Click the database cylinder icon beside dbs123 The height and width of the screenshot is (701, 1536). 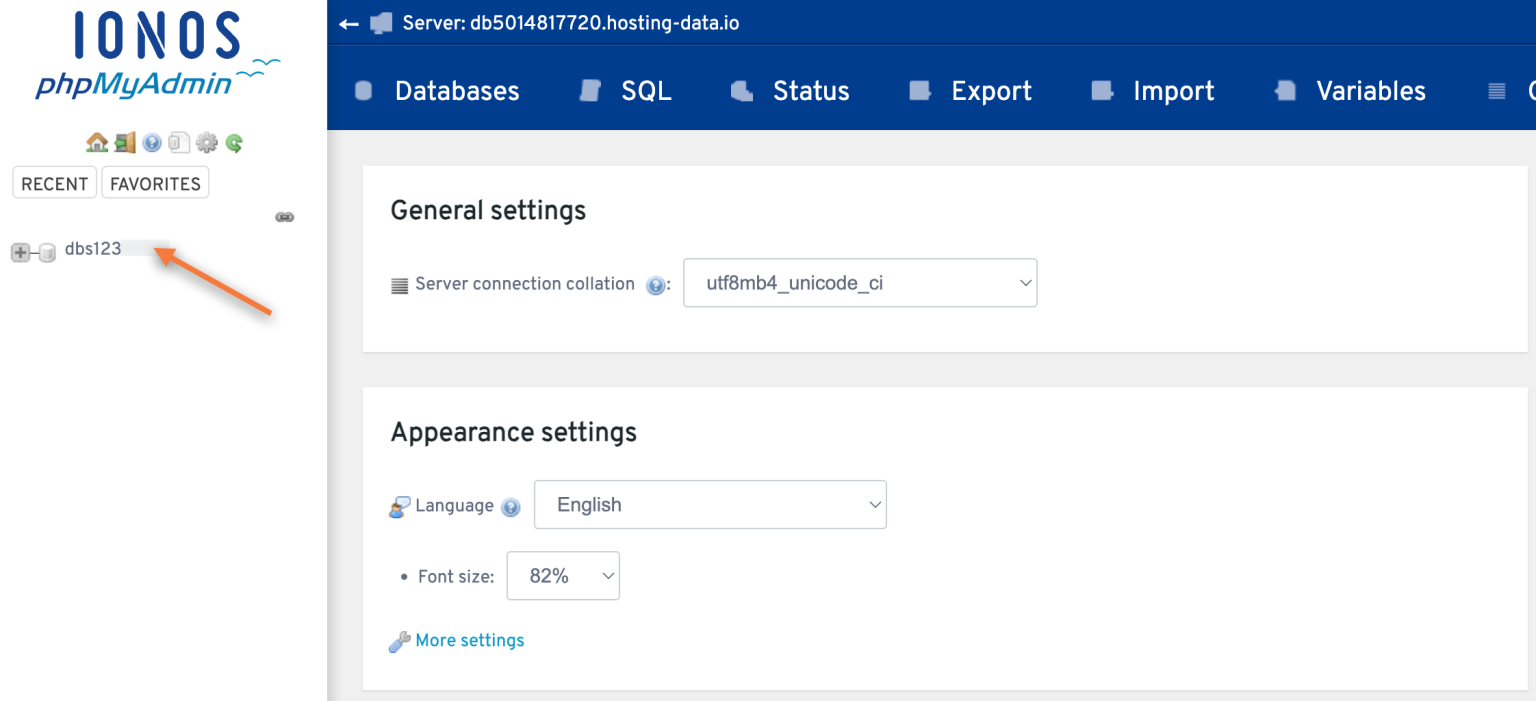click(x=47, y=252)
